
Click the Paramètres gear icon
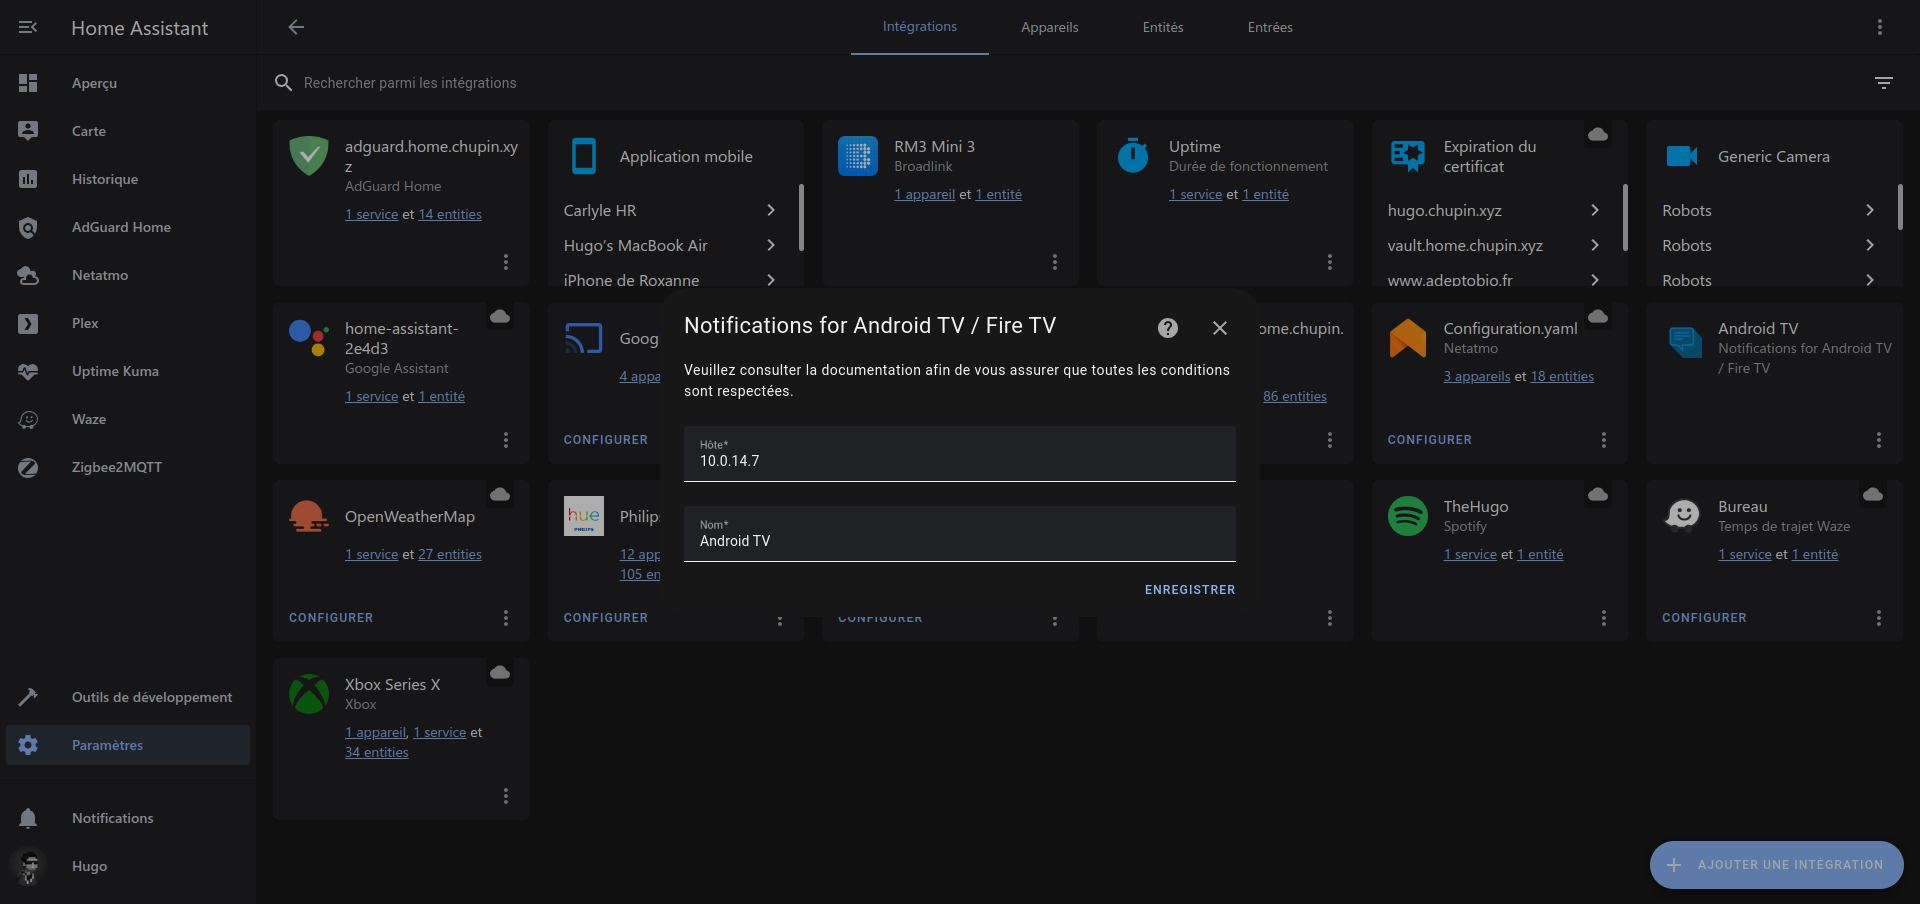click(28, 745)
